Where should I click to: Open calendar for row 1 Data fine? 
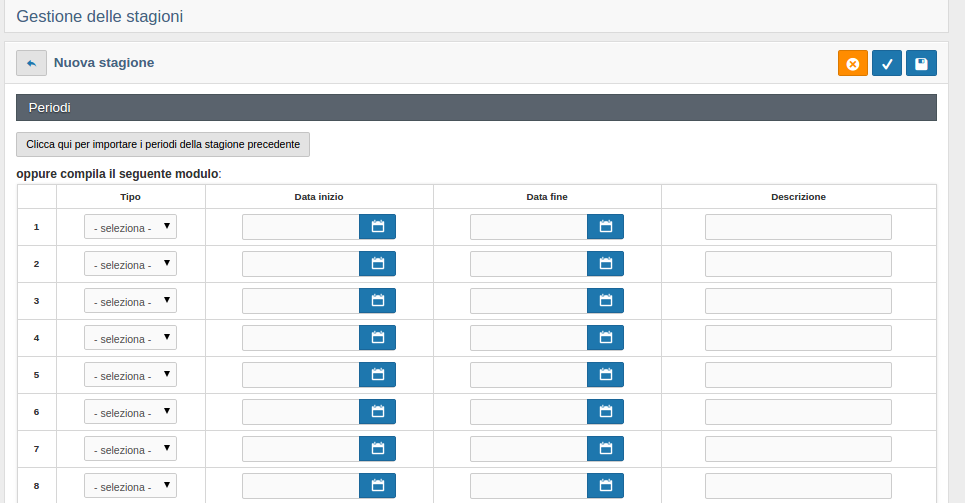point(606,227)
